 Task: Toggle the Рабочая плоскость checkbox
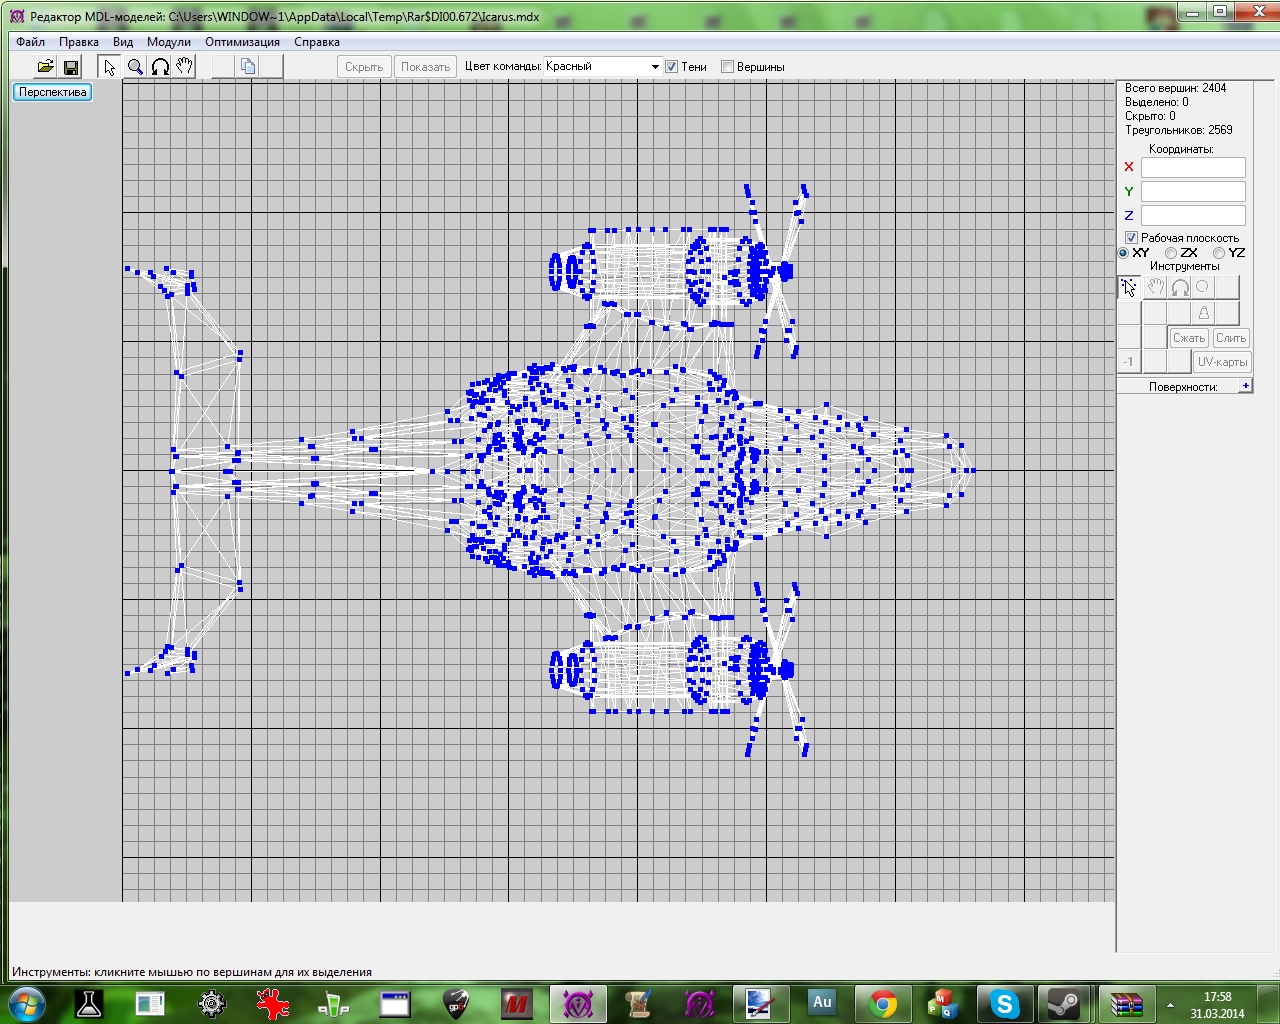point(1131,238)
